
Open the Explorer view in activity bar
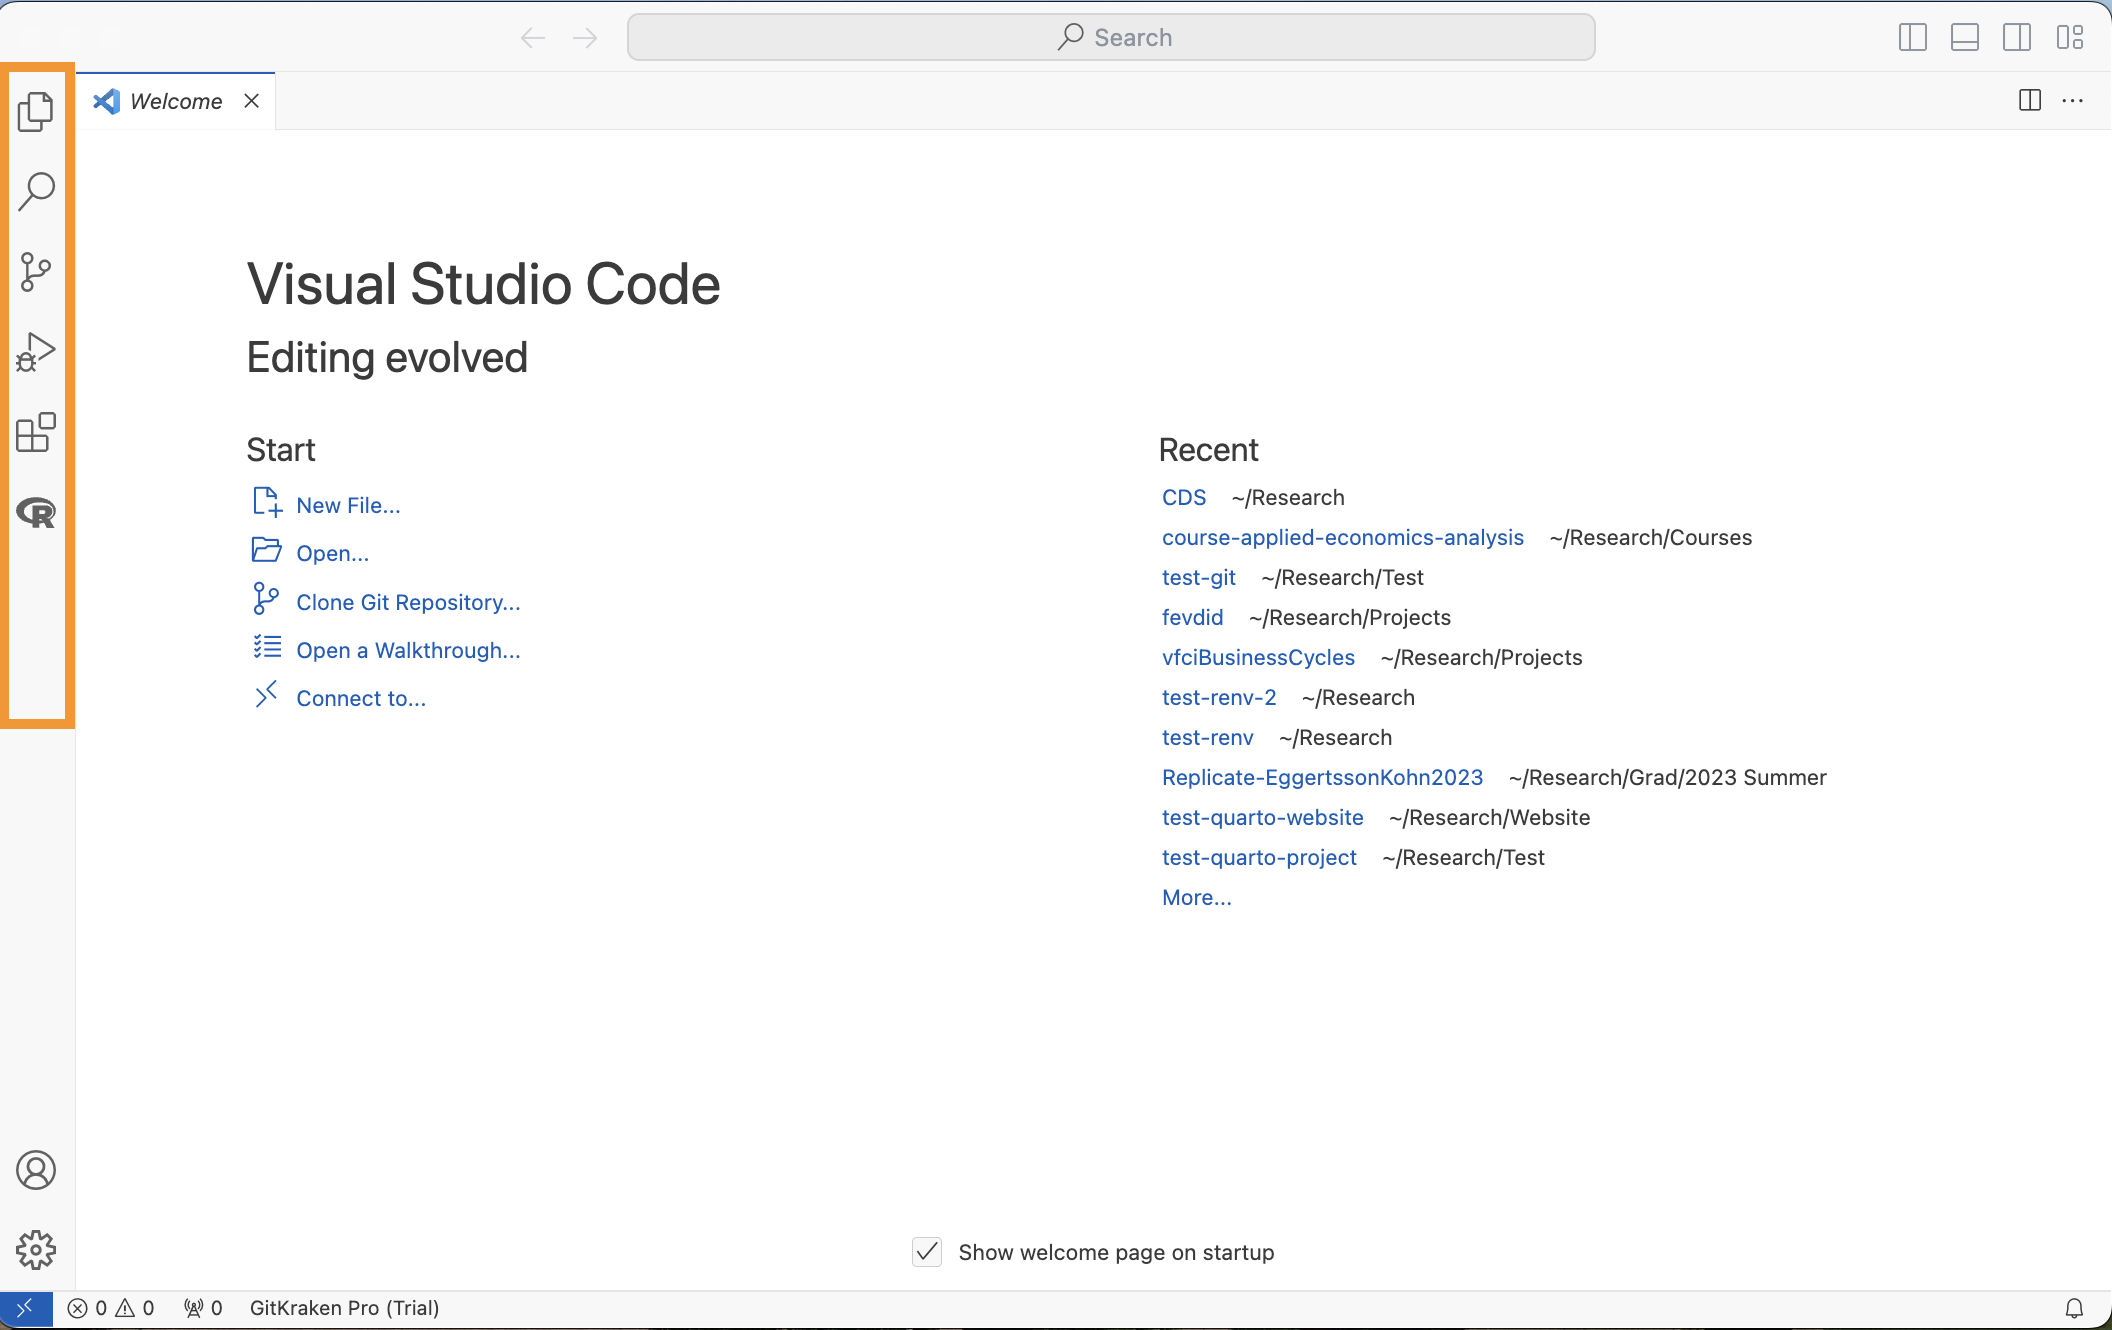36,111
